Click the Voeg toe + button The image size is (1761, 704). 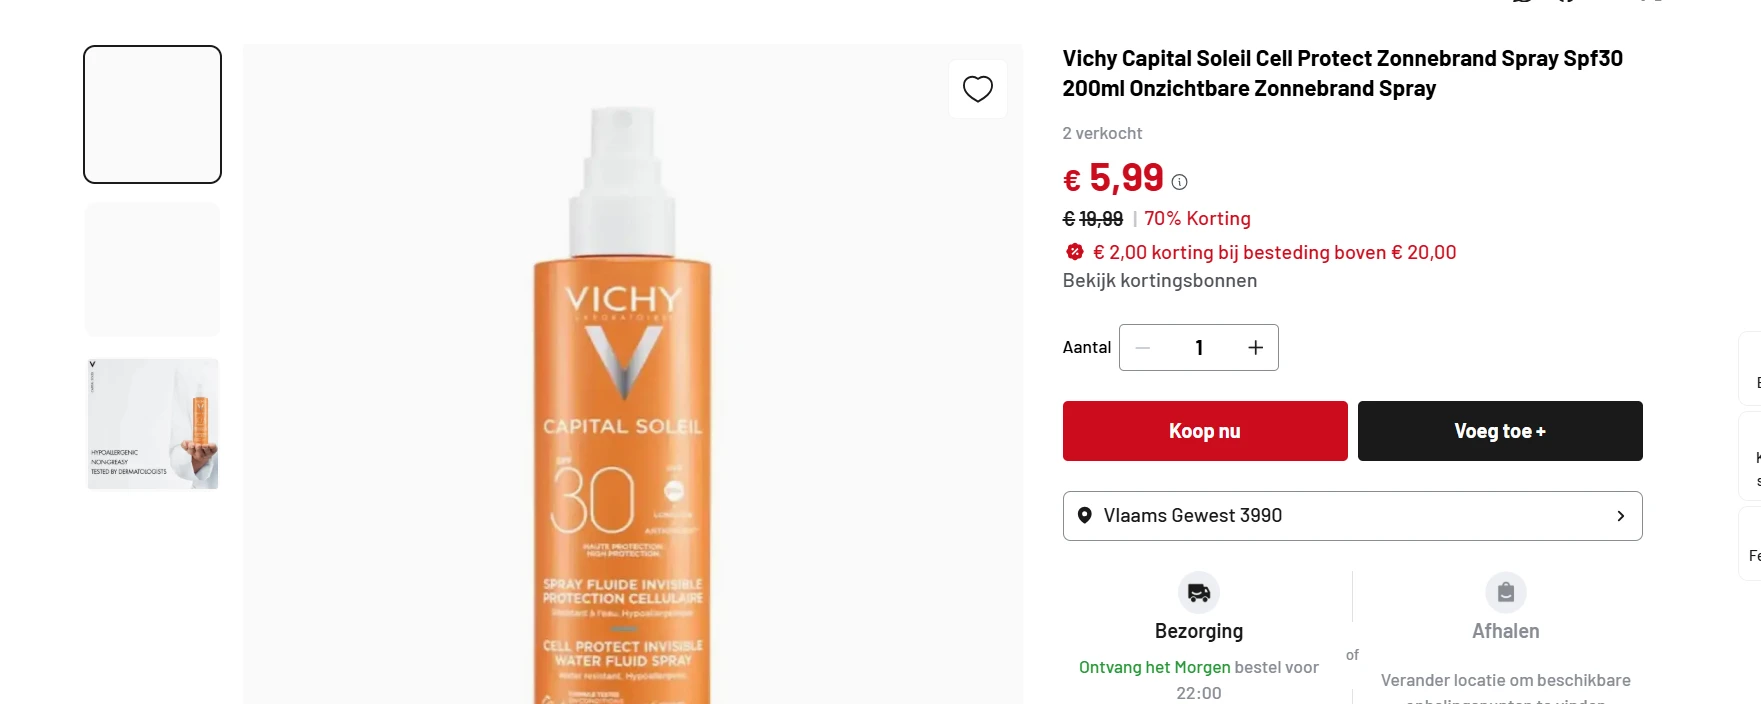click(1499, 431)
